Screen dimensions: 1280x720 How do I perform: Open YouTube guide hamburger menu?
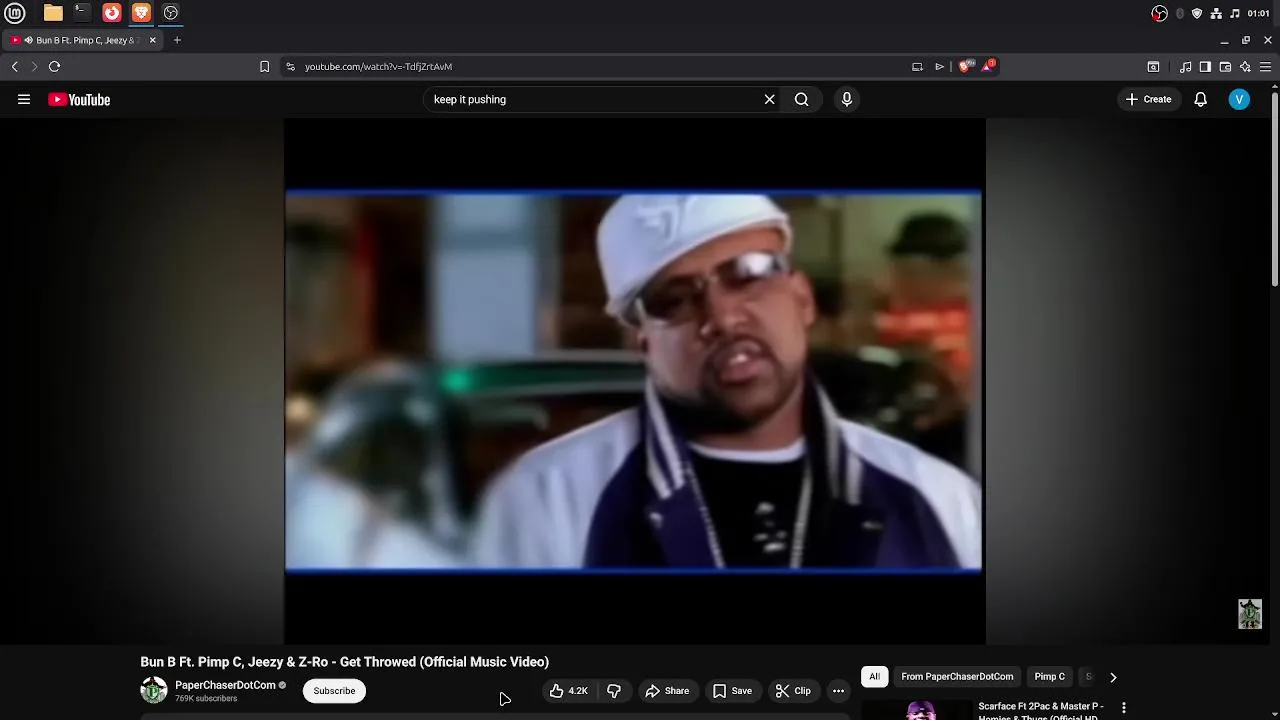tap(24, 99)
